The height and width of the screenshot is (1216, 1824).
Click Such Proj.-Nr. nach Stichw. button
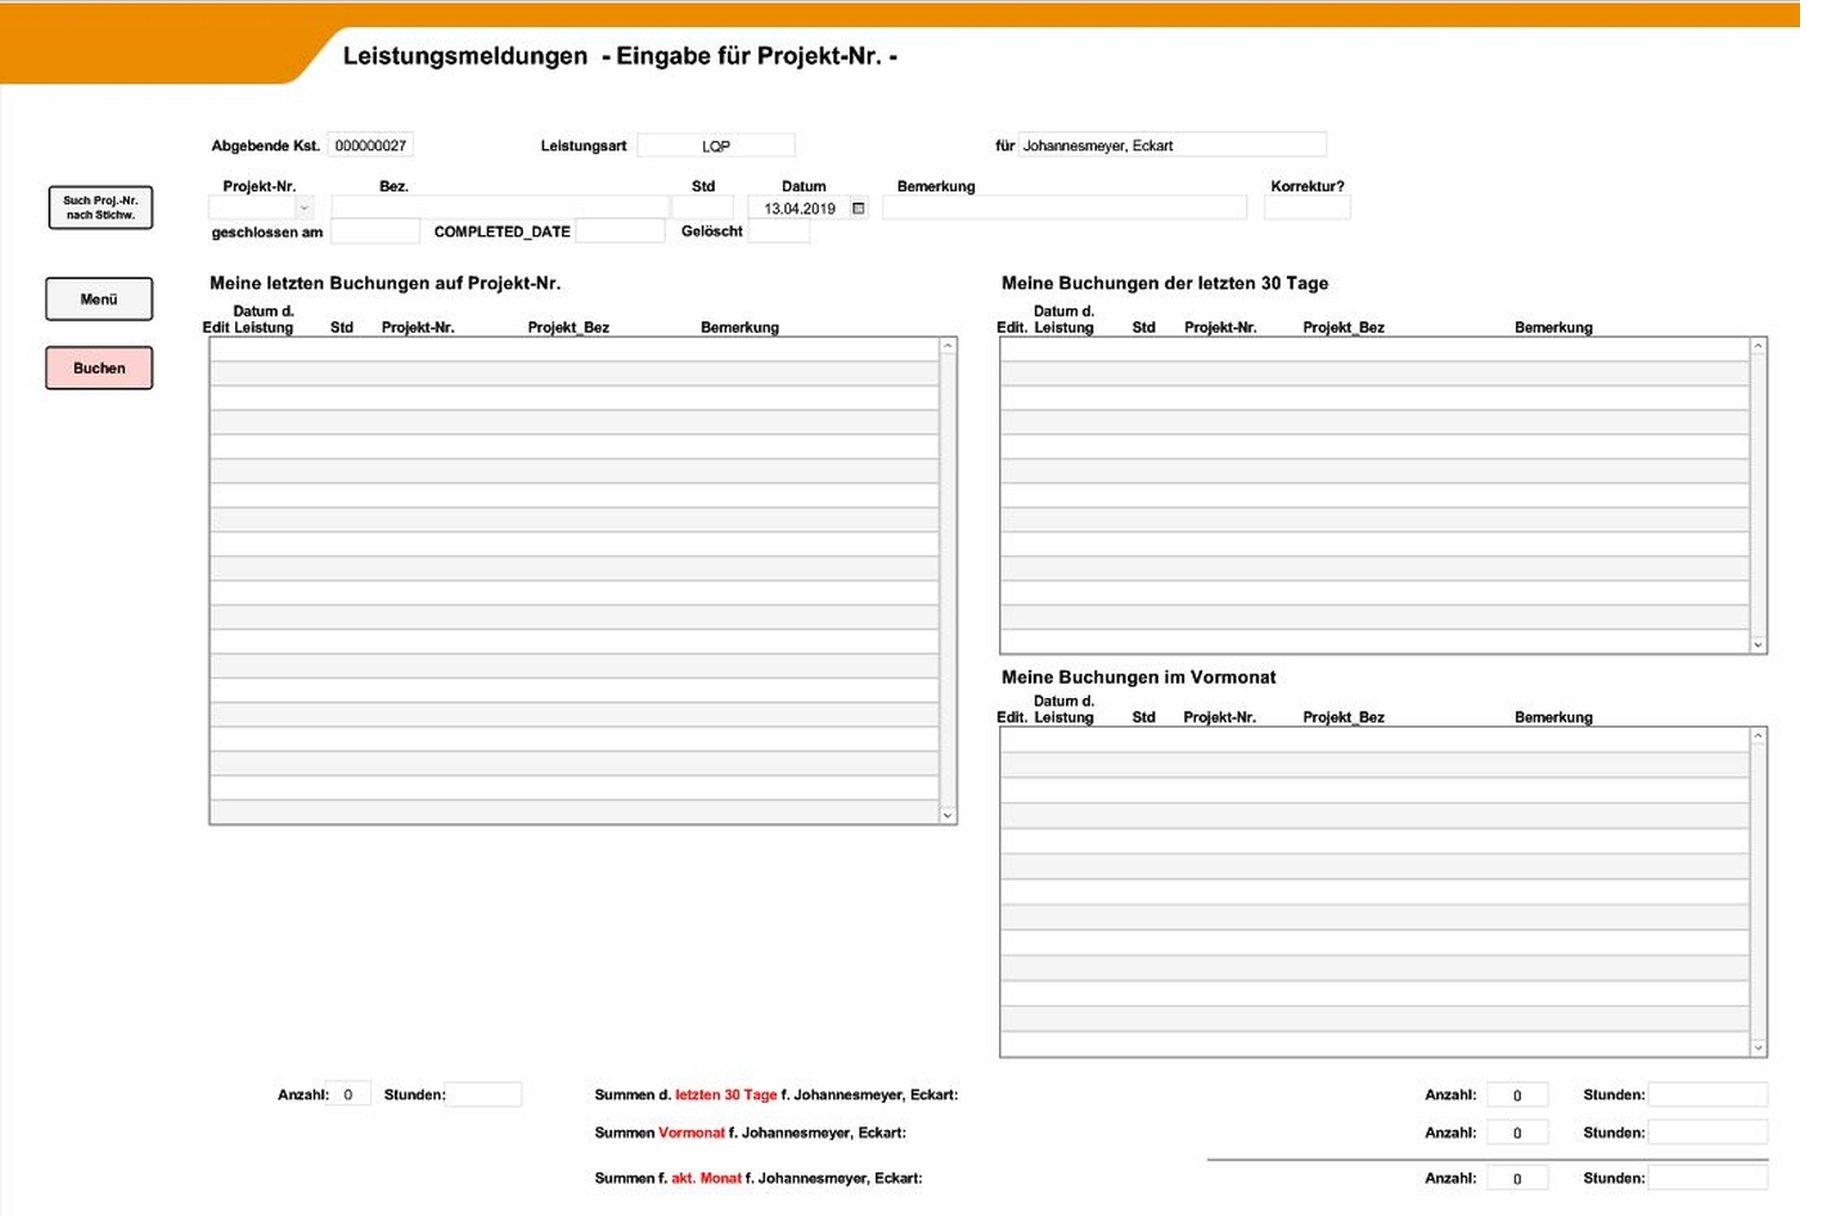pos(100,207)
